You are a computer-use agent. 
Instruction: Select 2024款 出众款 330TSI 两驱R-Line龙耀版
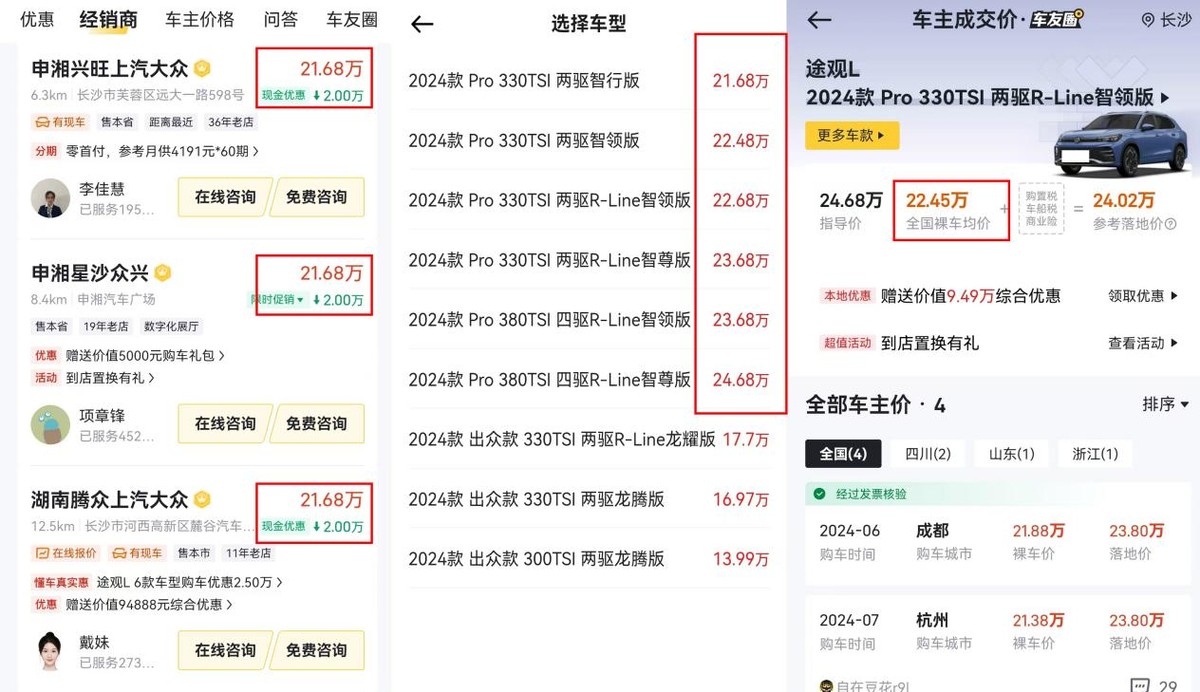point(589,439)
